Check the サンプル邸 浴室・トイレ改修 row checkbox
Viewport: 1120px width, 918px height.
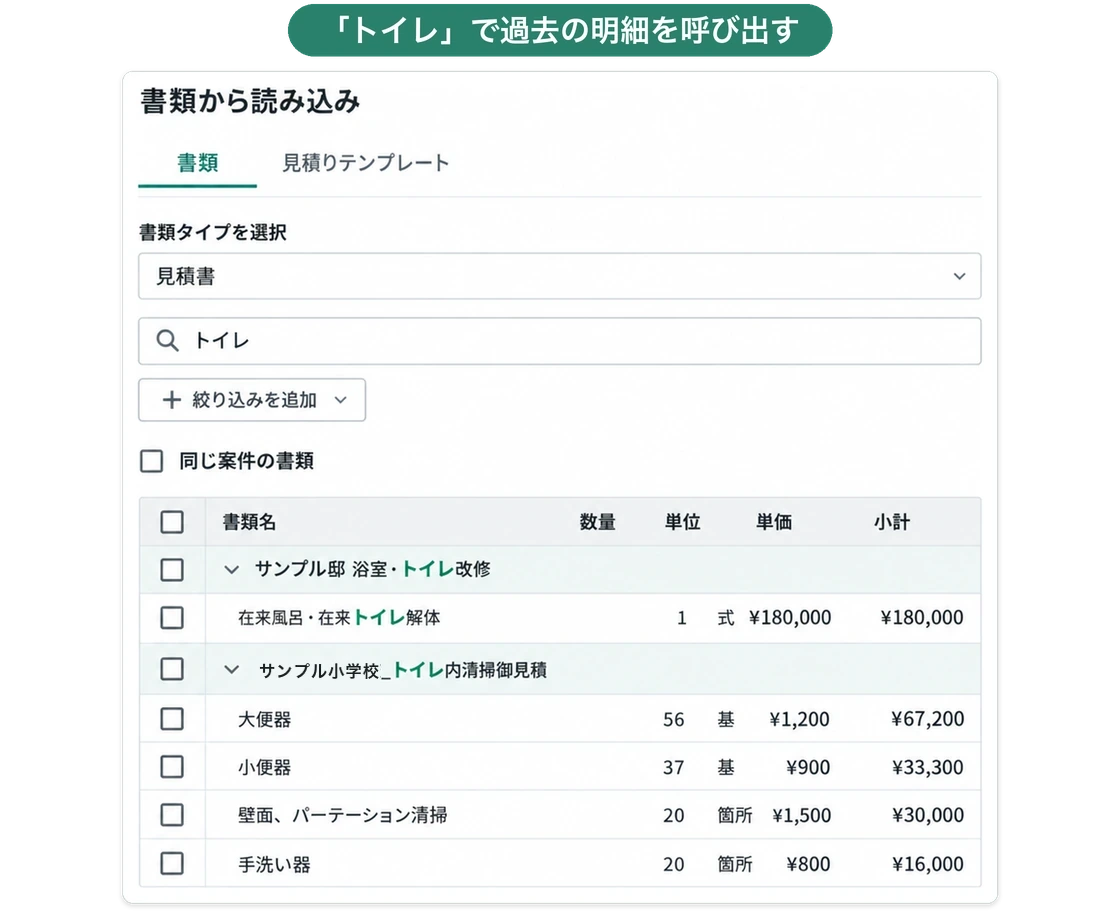click(x=172, y=570)
